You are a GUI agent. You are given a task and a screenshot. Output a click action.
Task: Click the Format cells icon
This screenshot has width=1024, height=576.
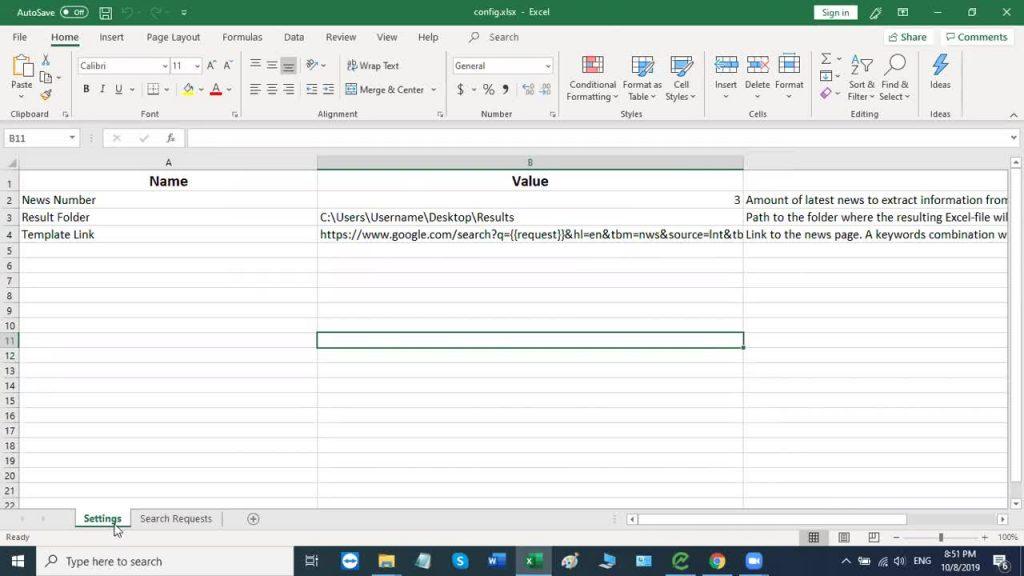coord(789,65)
